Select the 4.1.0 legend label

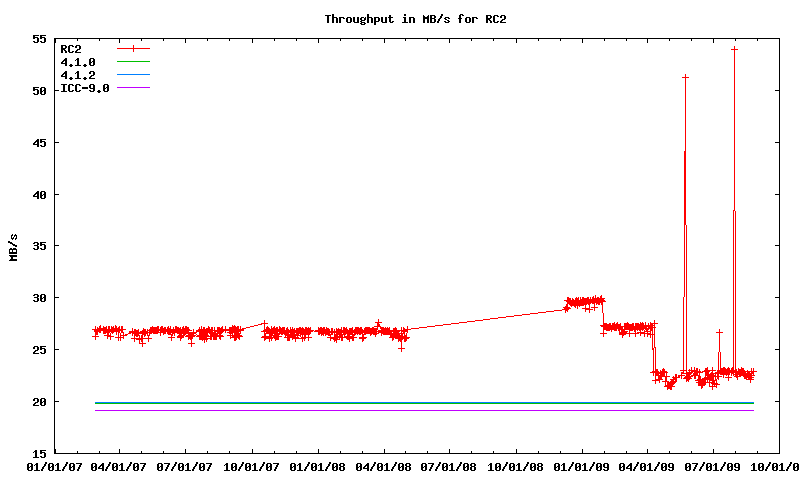point(78,62)
